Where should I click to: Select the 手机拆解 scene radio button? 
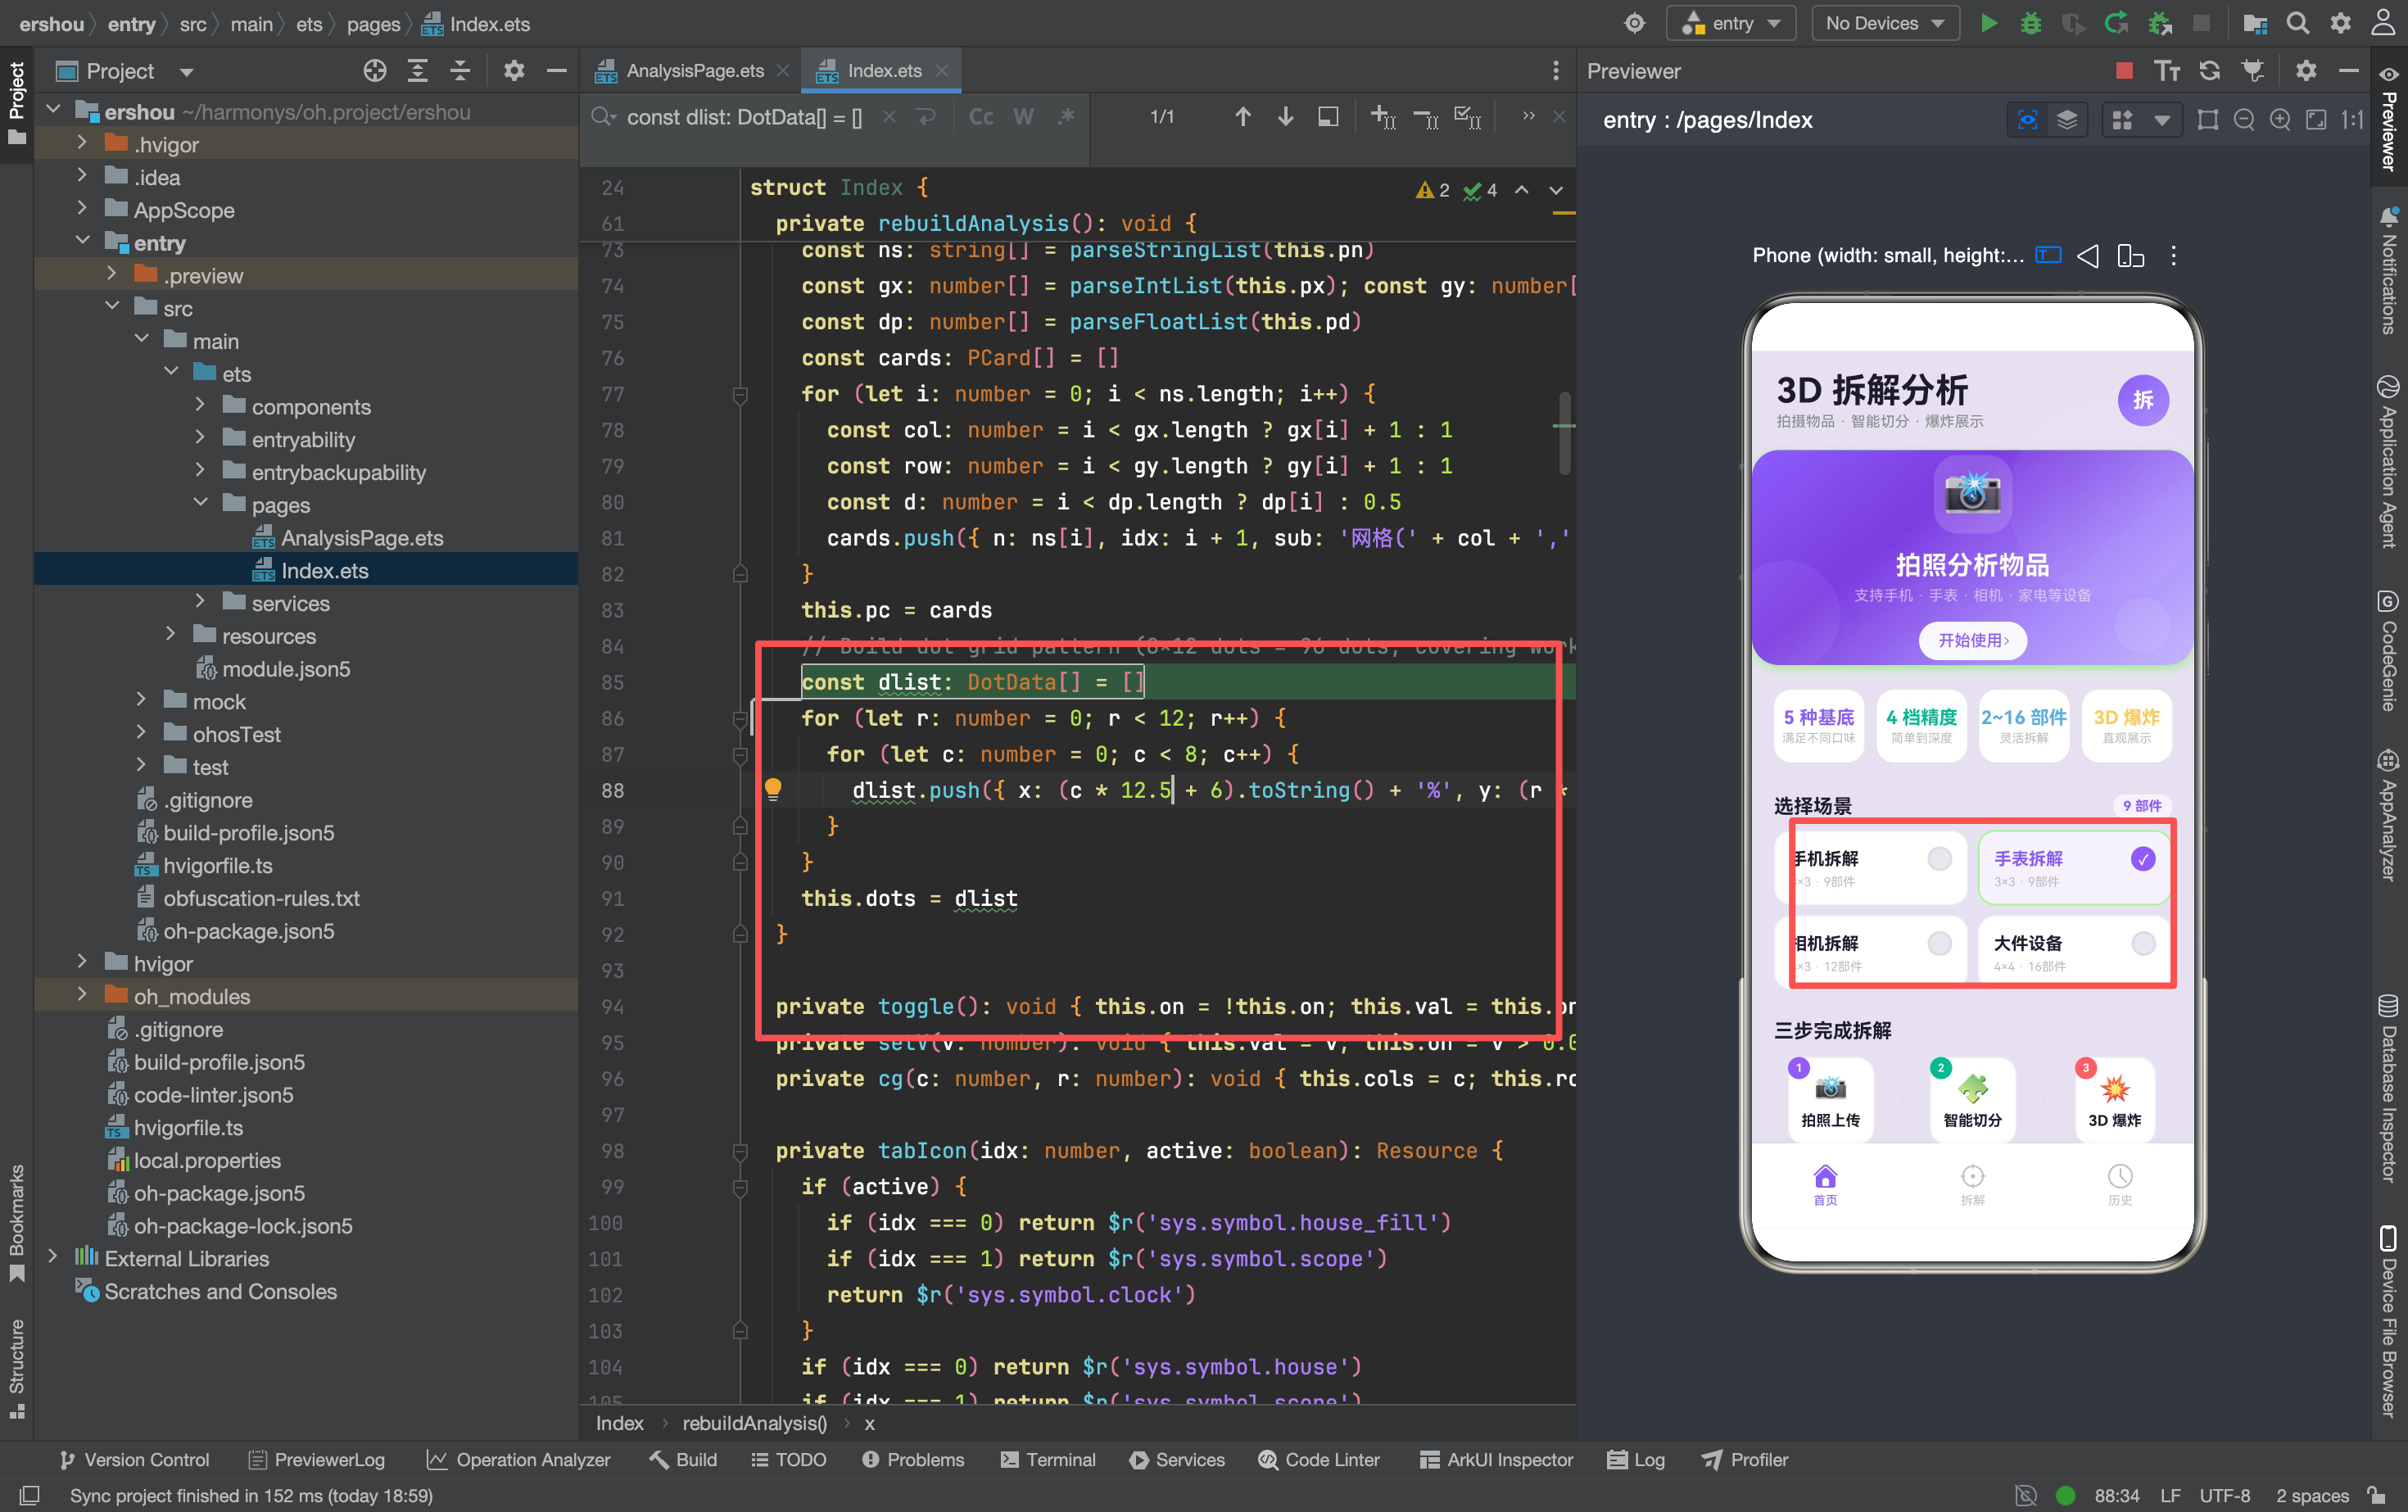coord(1939,859)
